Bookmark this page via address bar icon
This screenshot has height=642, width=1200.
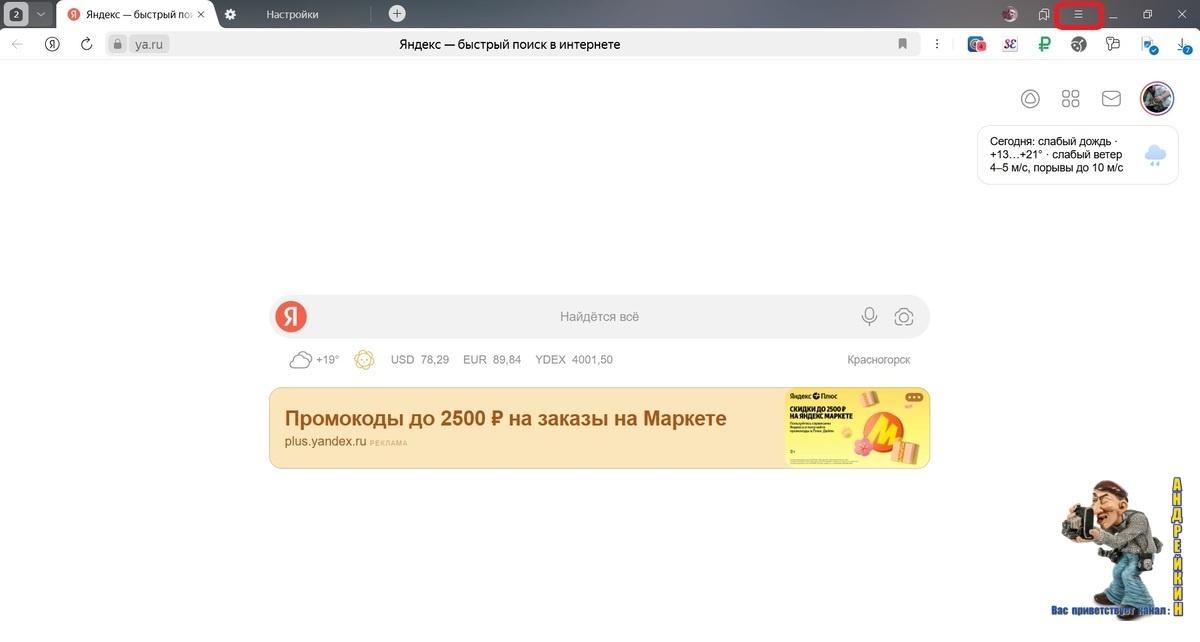tap(902, 44)
